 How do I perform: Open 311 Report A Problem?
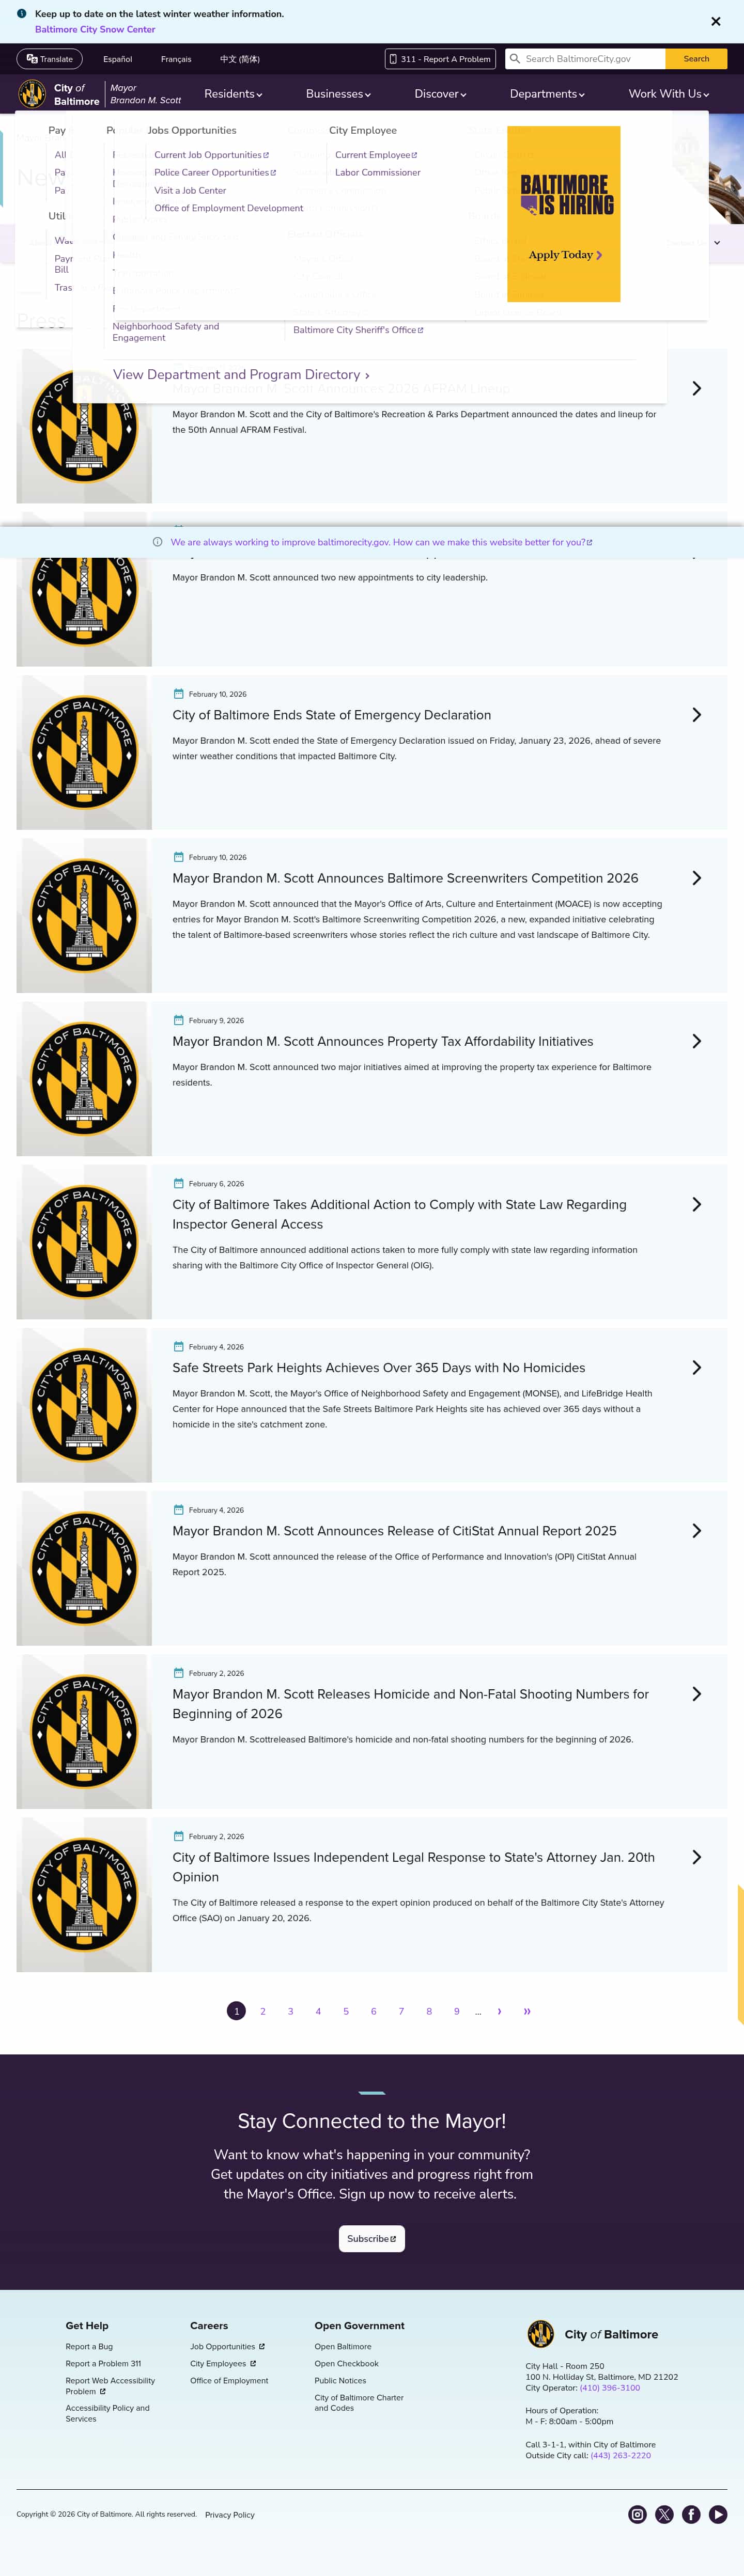coord(440,59)
